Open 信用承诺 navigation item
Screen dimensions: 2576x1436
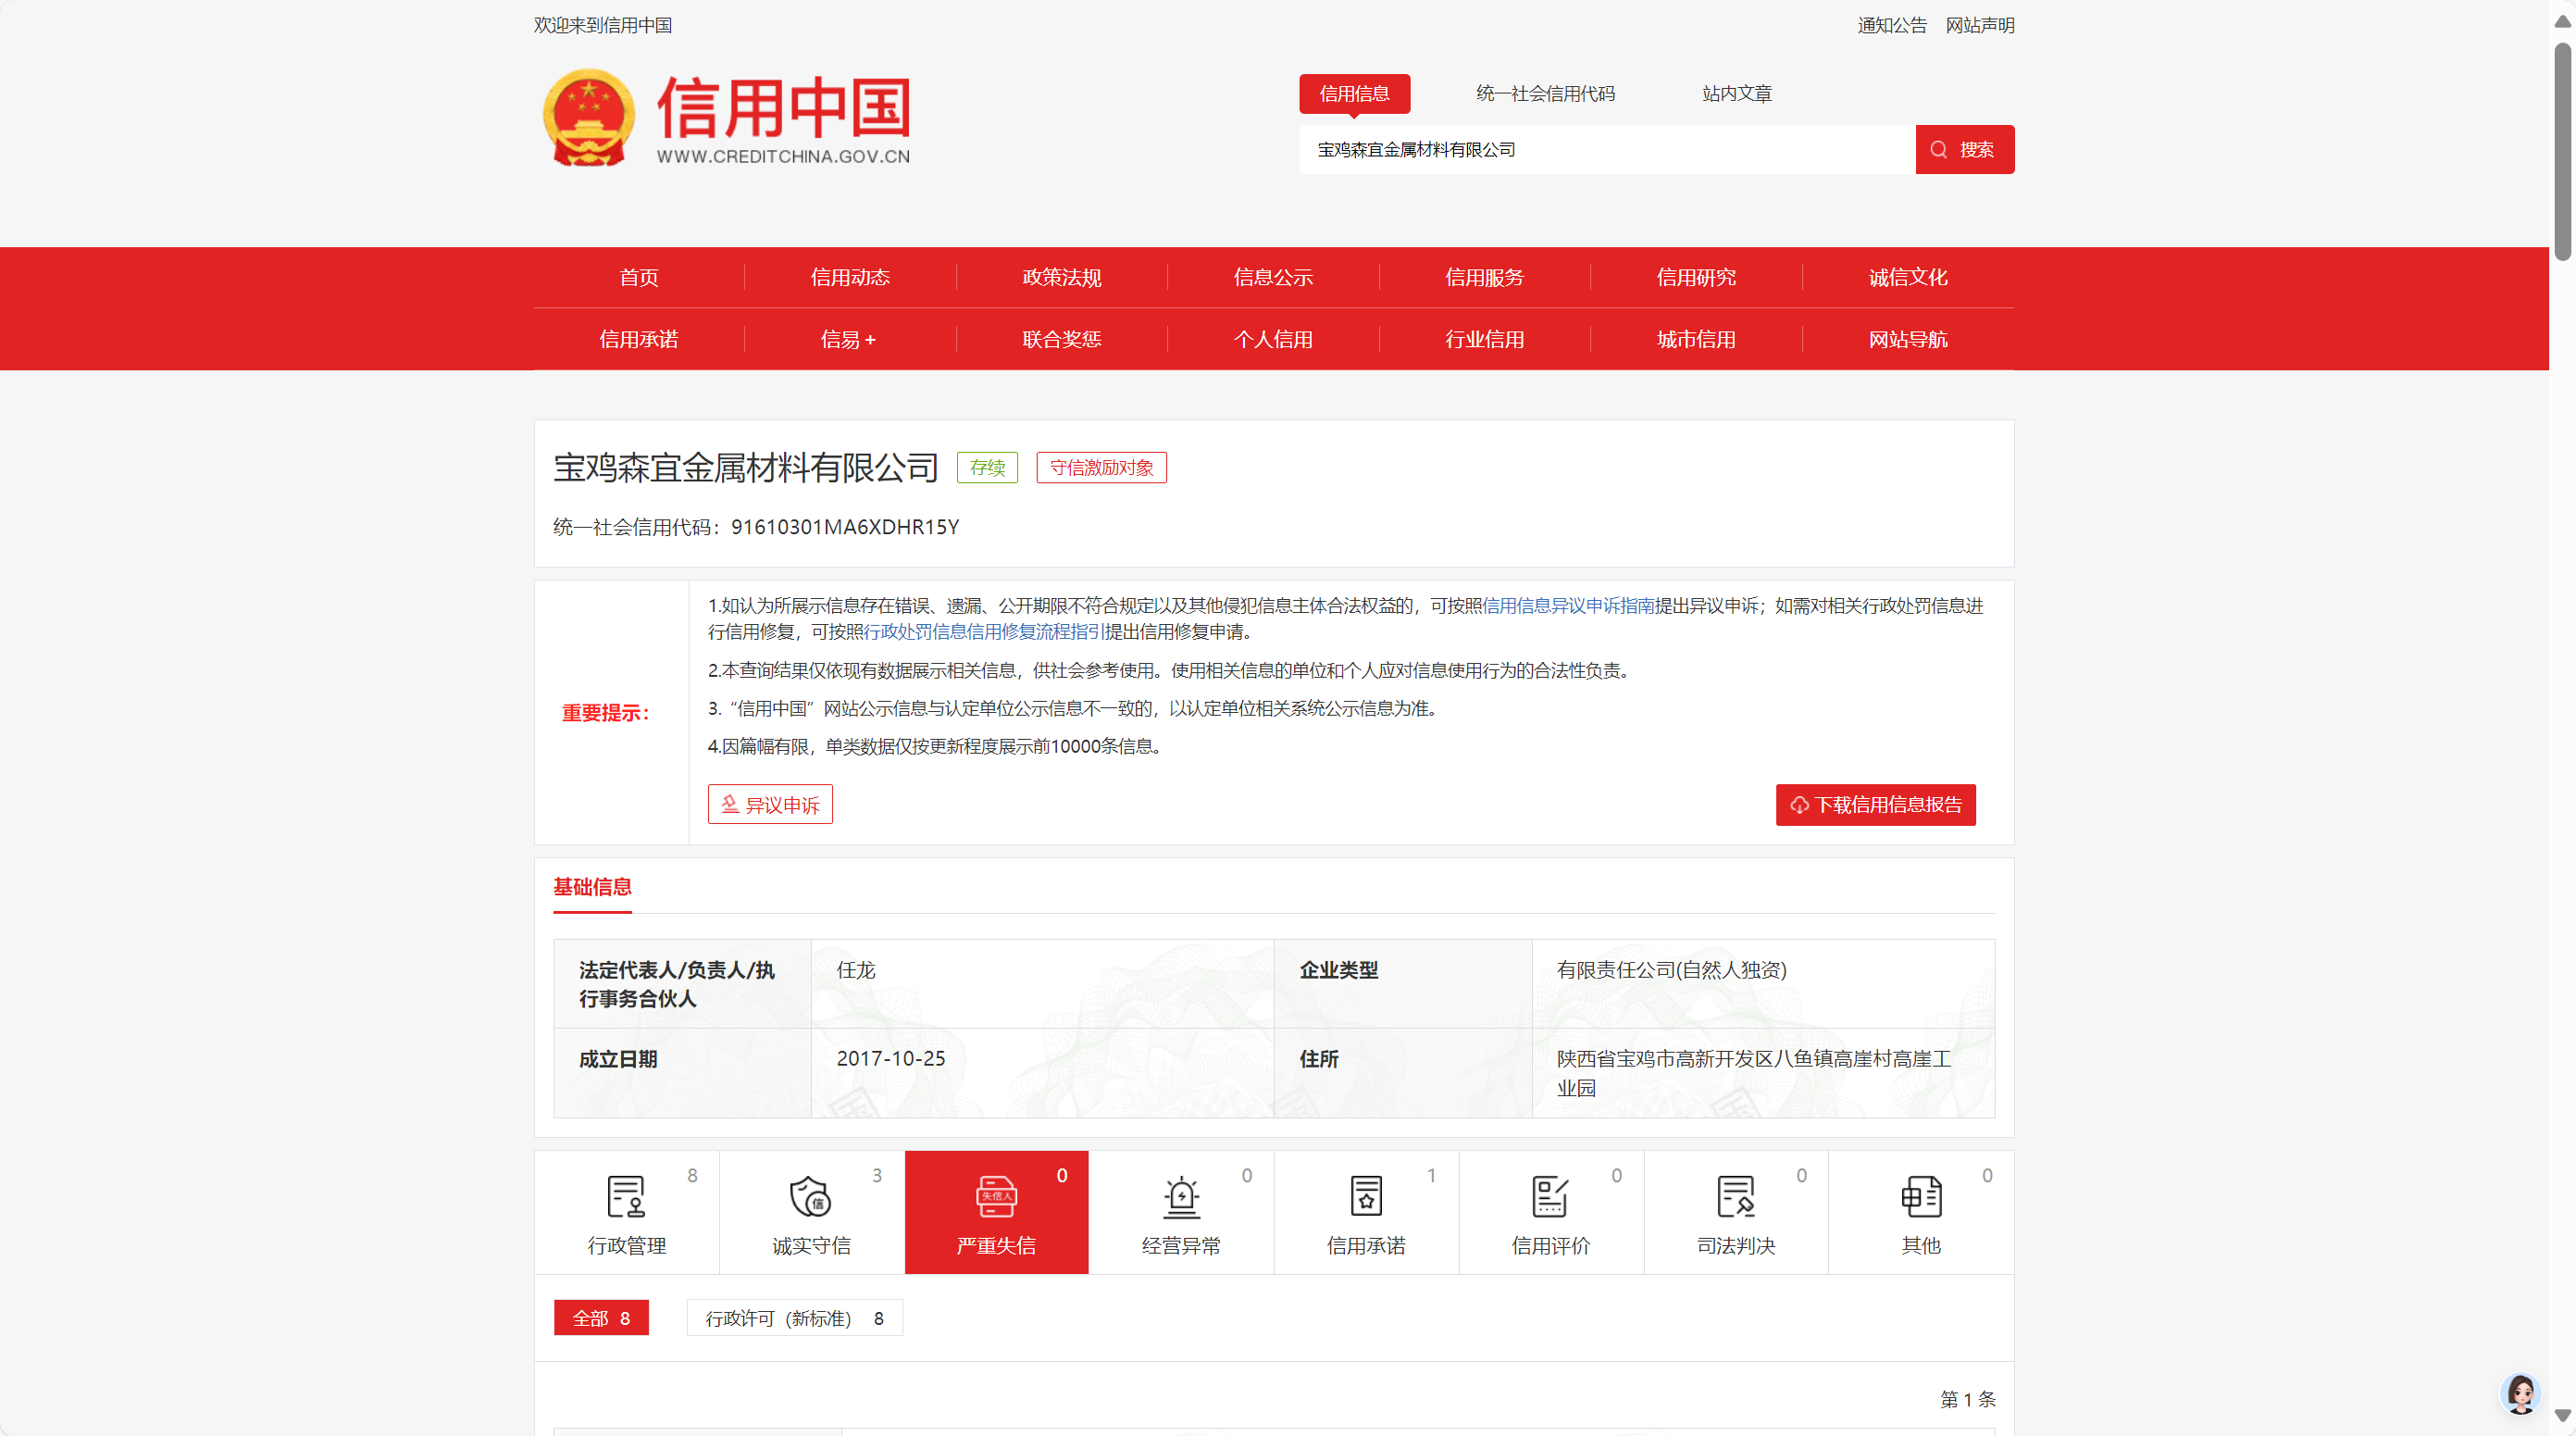pyautogui.click(x=639, y=339)
